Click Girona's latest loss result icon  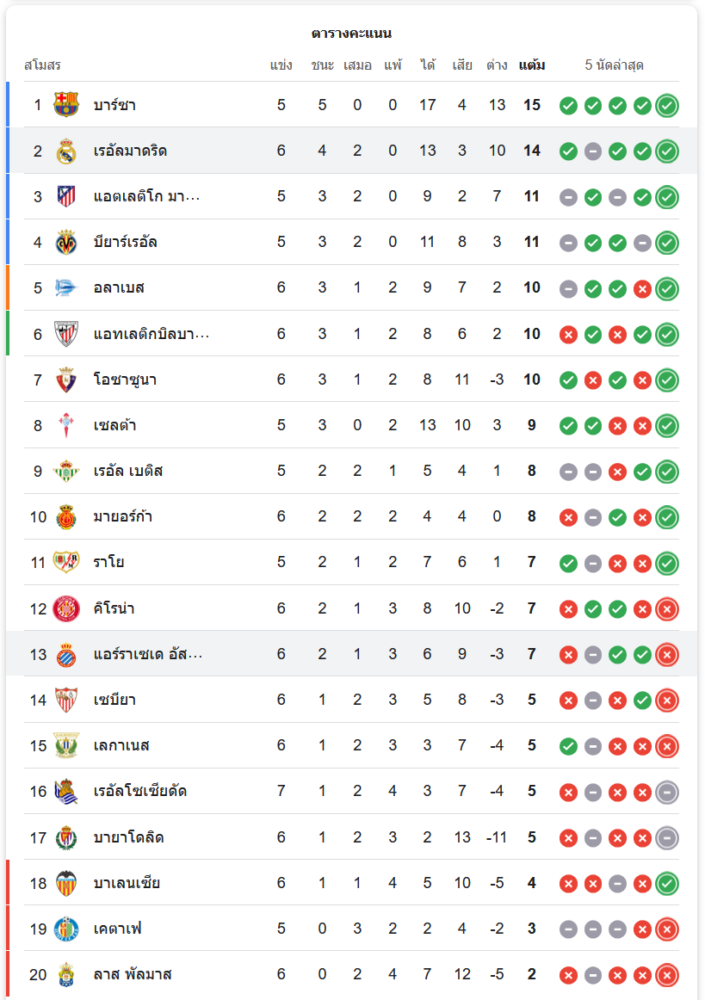[667, 608]
